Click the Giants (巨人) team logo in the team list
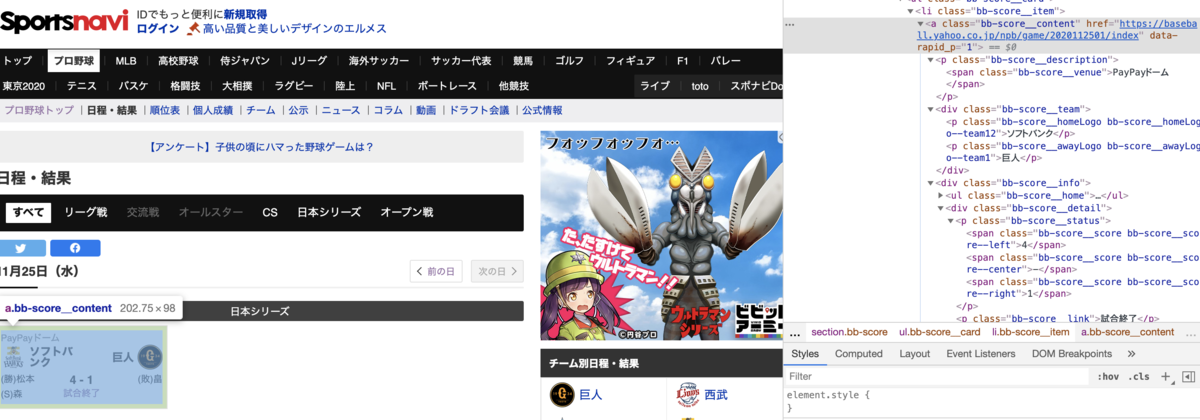The width and height of the screenshot is (1200, 420). (x=563, y=395)
